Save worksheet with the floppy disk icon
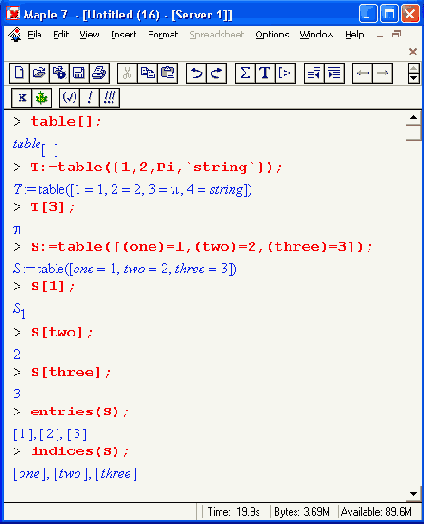 click(79, 73)
